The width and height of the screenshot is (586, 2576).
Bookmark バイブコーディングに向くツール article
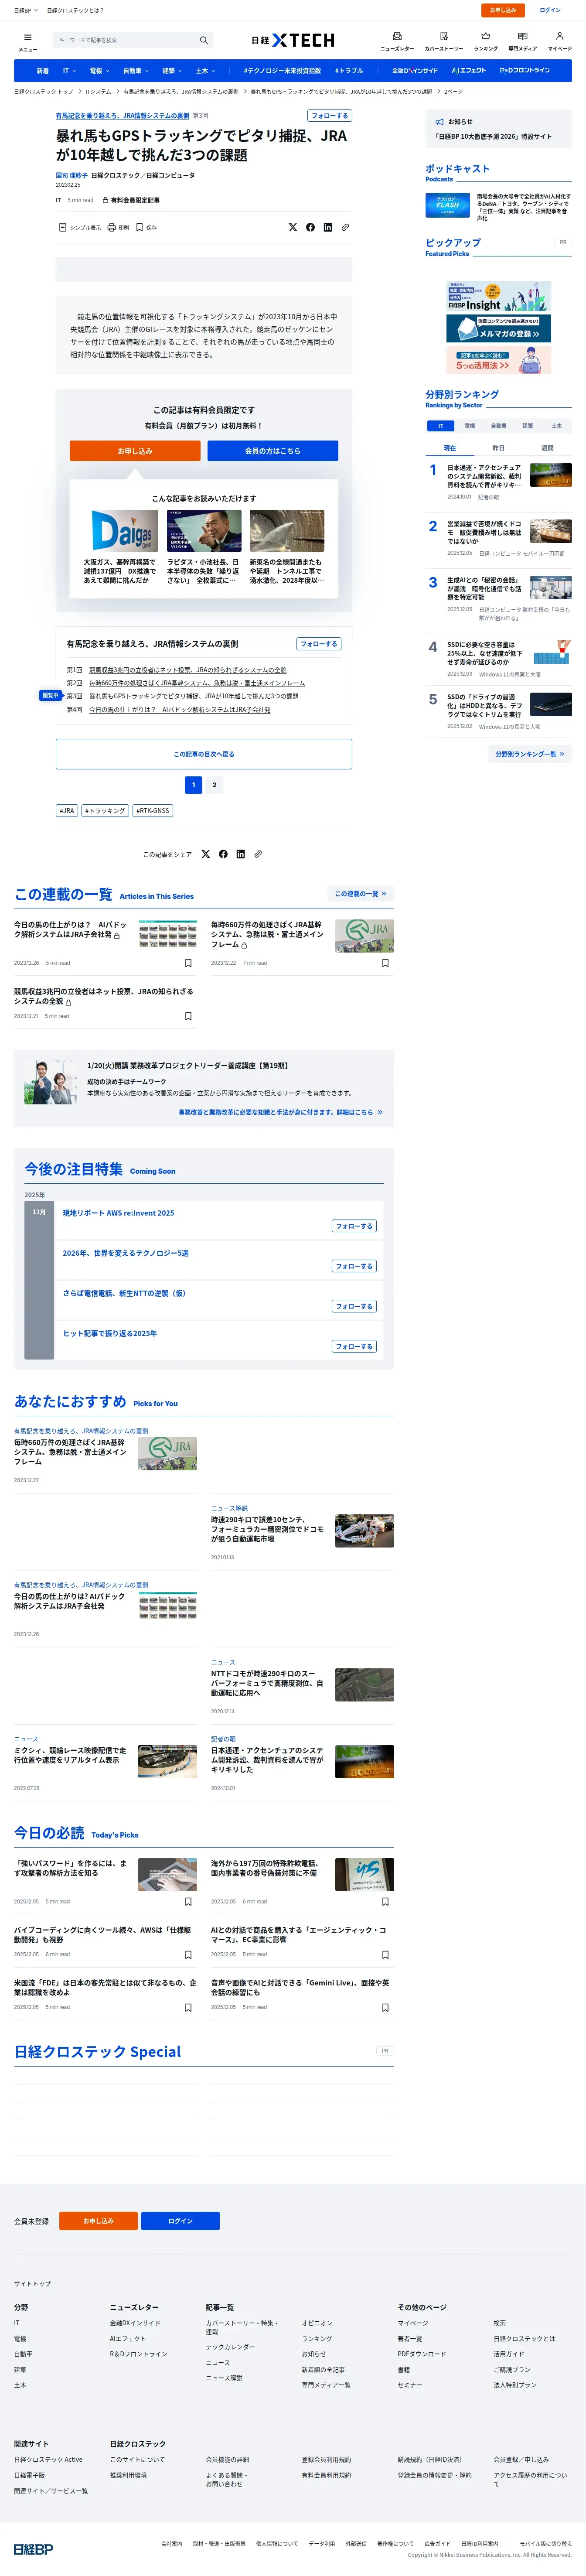coord(188,1954)
